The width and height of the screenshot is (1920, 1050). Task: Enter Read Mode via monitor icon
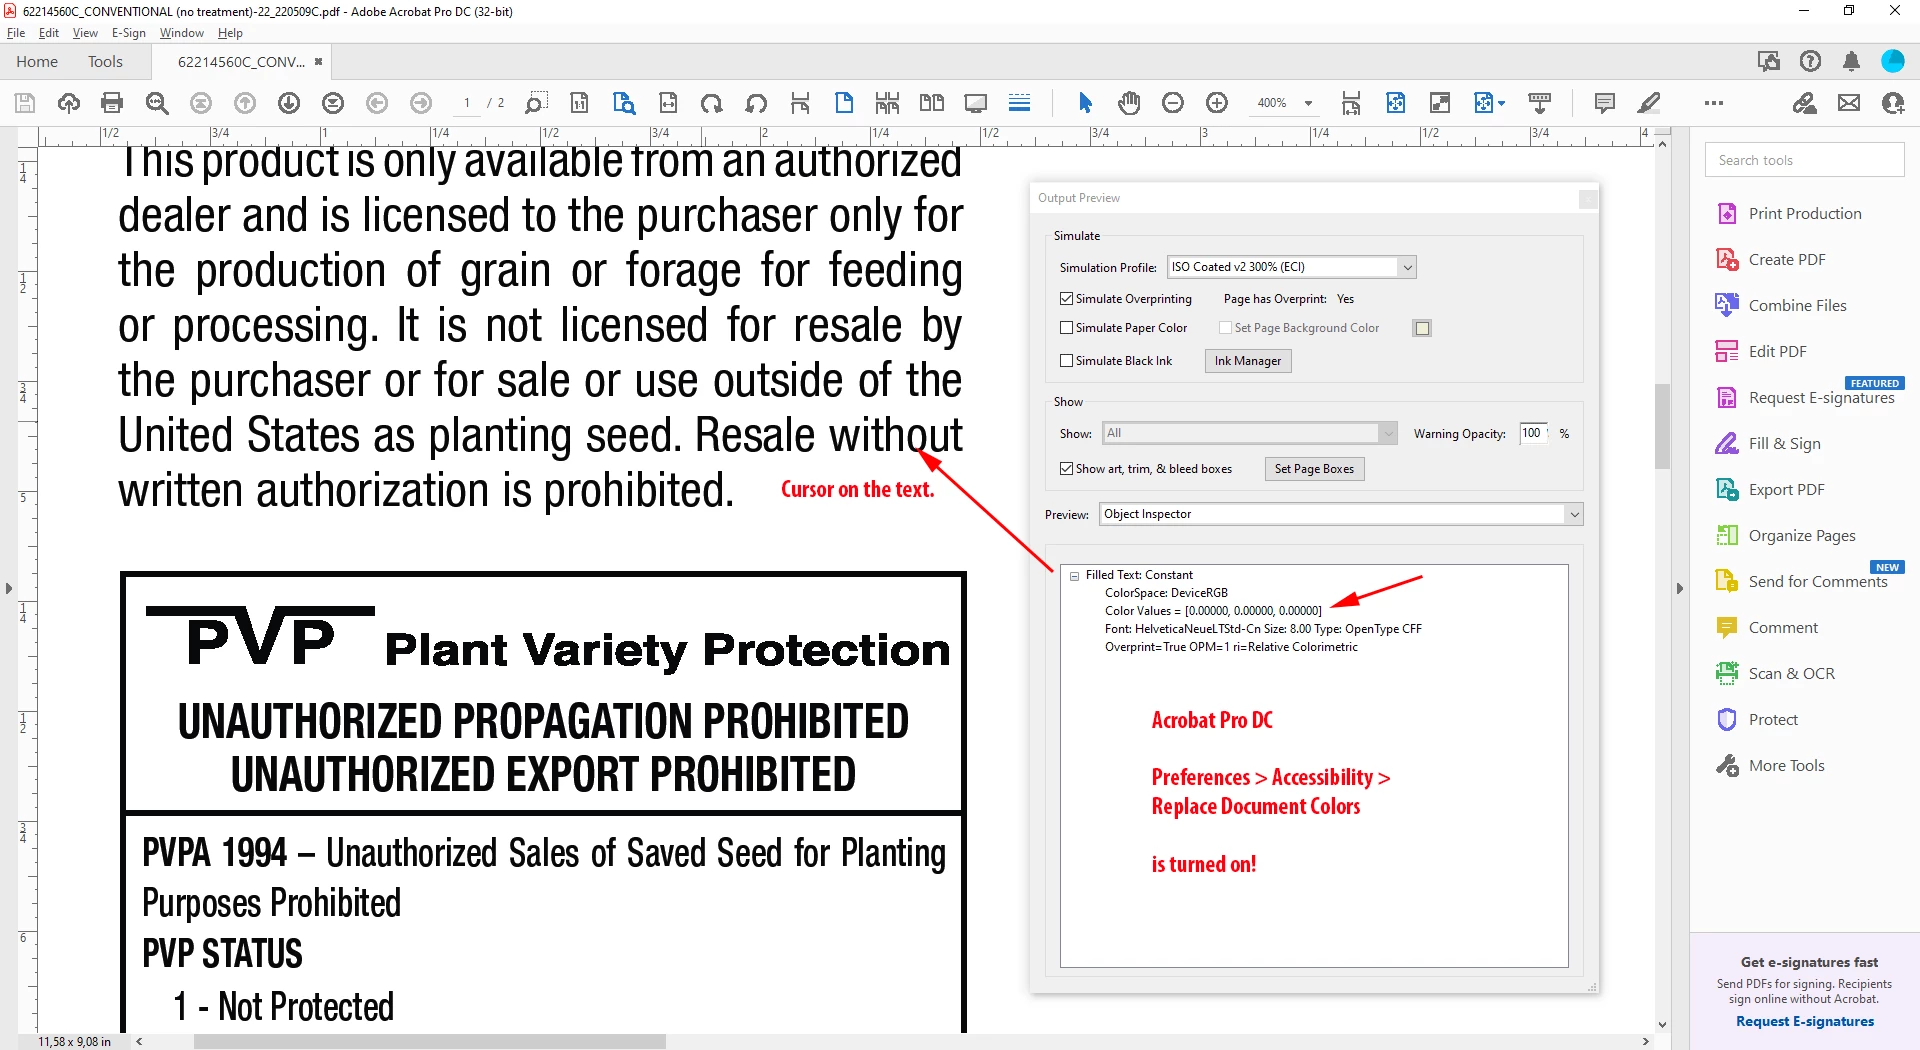(x=976, y=103)
